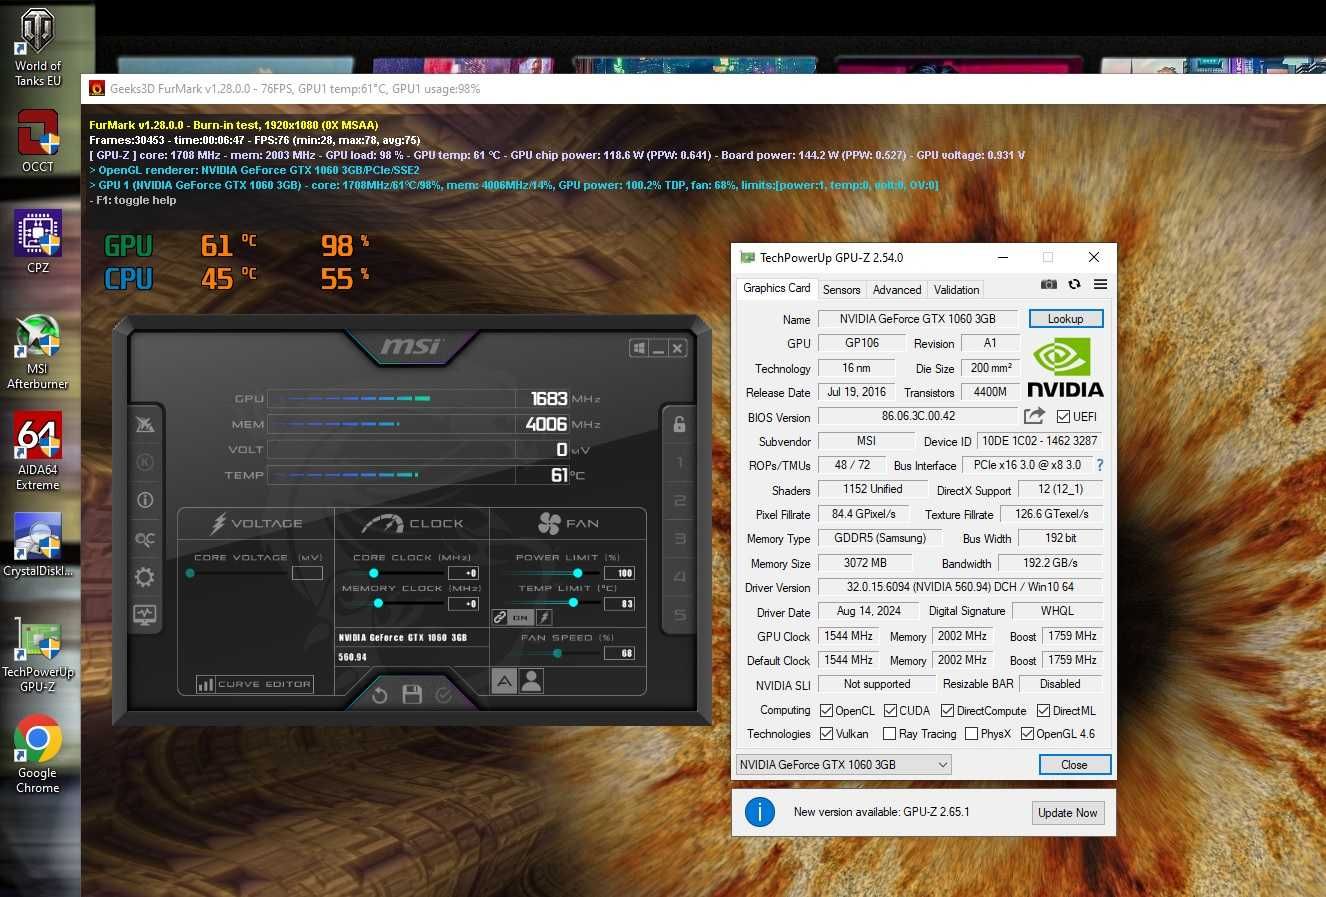
Task: Adjust the Temp Limit slider handle
Action: pyautogui.click(x=573, y=603)
